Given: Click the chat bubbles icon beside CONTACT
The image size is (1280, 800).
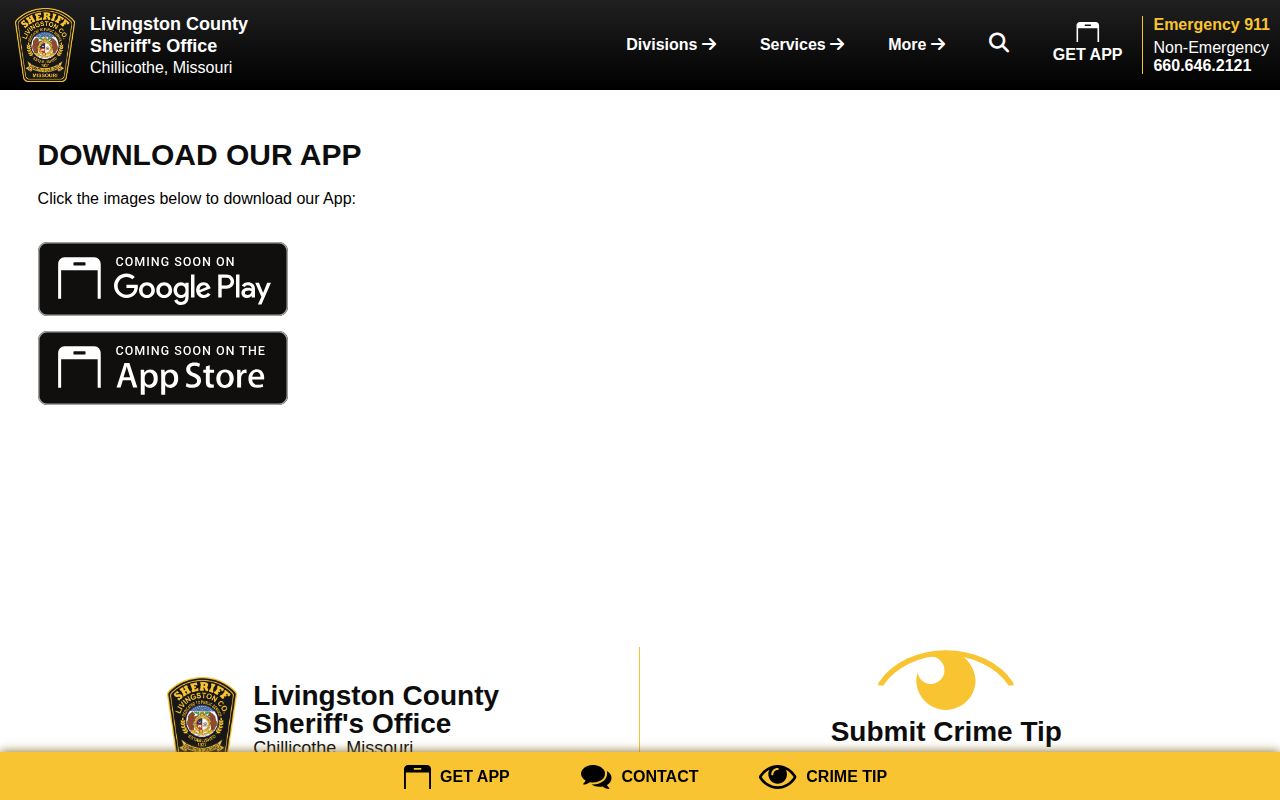Looking at the screenshot, I should (596, 777).
